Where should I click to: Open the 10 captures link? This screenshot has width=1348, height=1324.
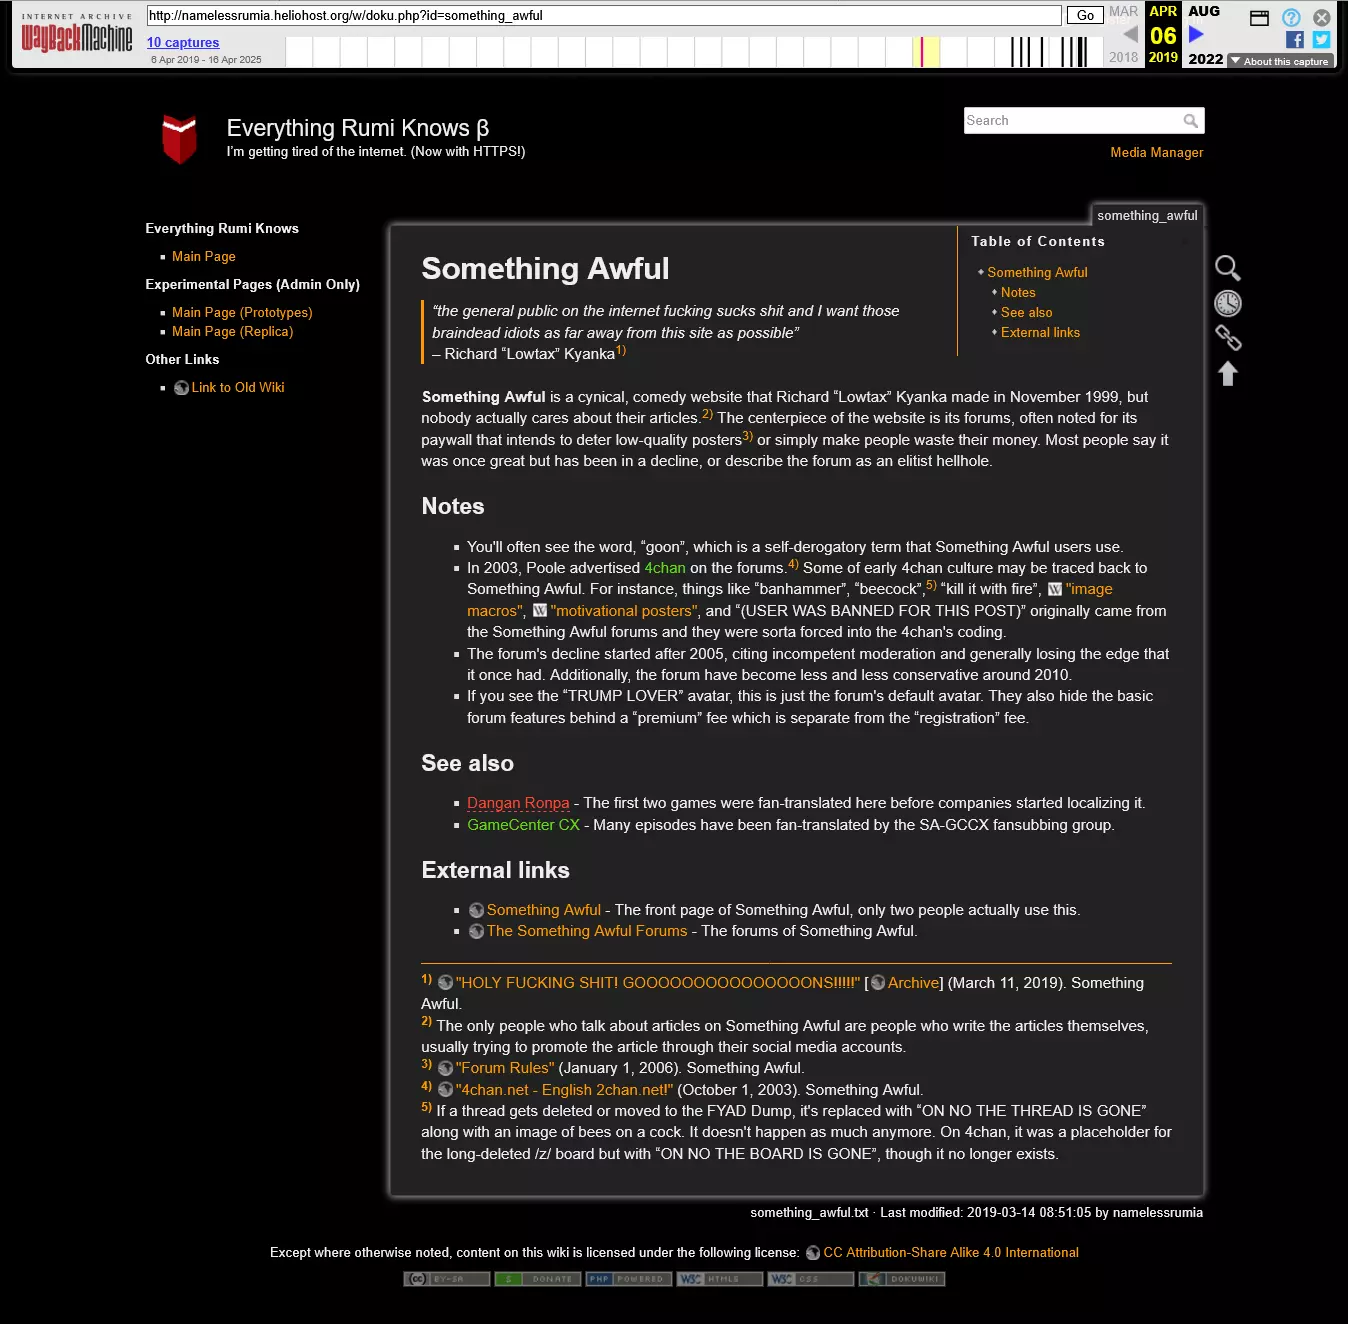point(183,42)
